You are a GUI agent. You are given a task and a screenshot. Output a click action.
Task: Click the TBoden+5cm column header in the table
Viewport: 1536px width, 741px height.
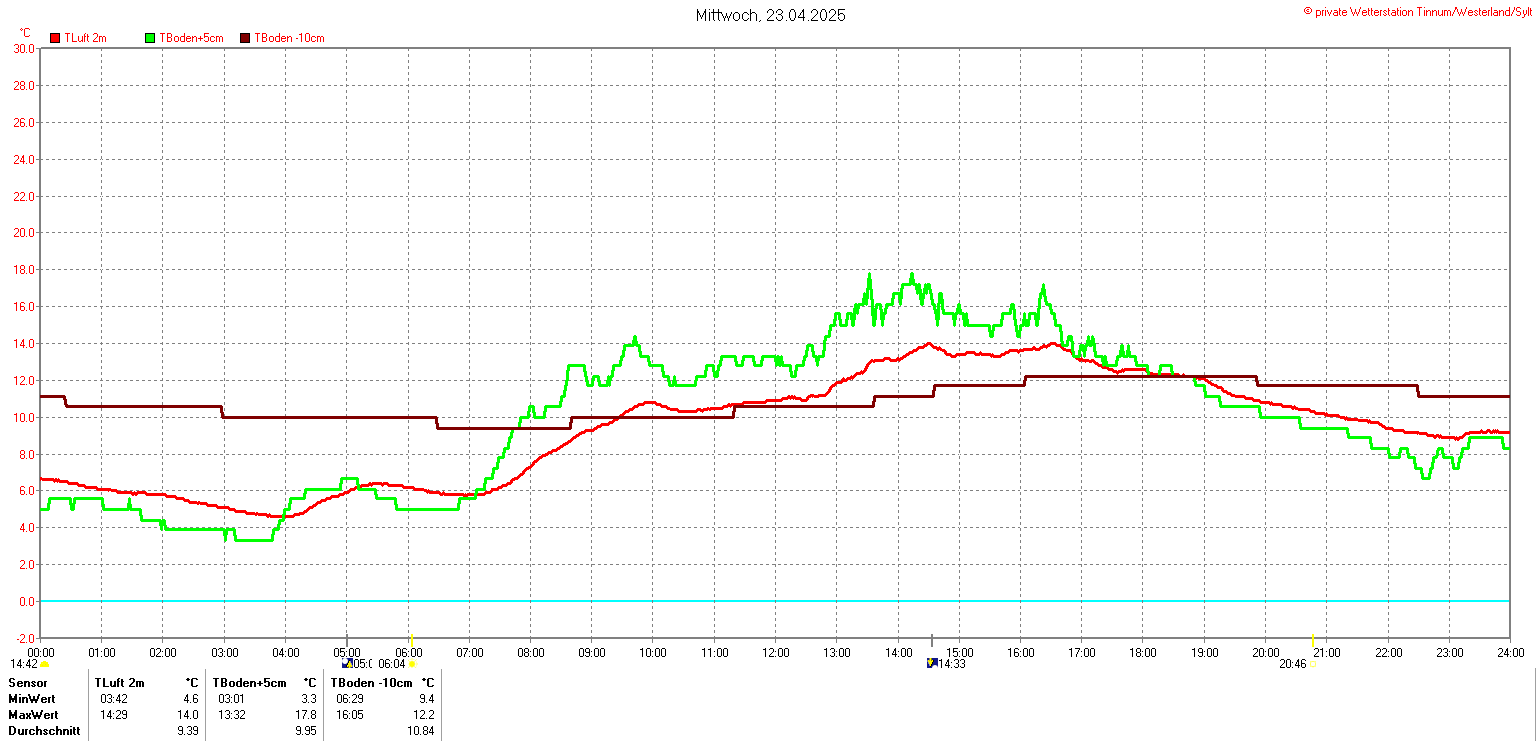tap(249, 683)
